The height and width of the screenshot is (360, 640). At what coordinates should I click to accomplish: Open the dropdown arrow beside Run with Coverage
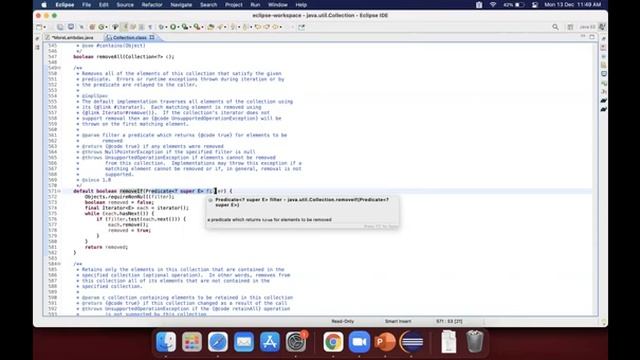coord(190,27)
